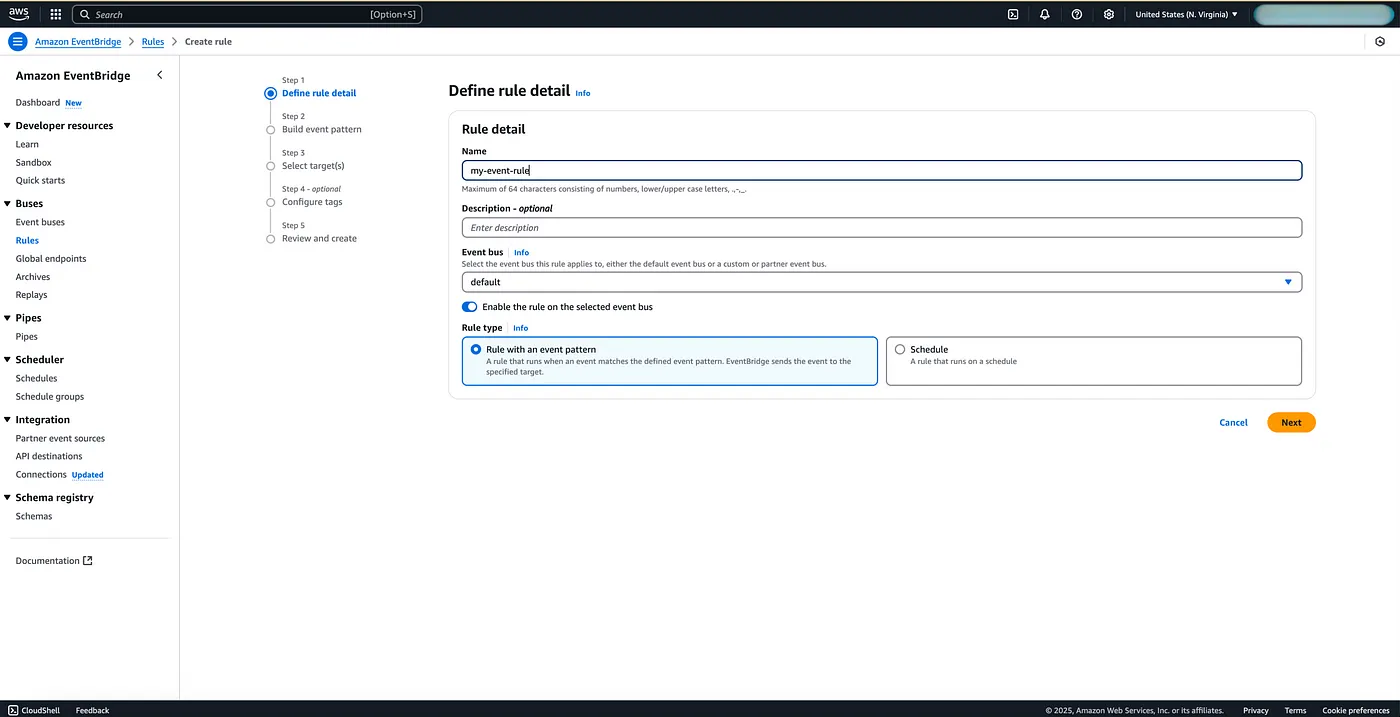The width and height of the screenshot is (1400, 717).
Task: Select Rule with an event pattern option
Action: coord(669,360)
